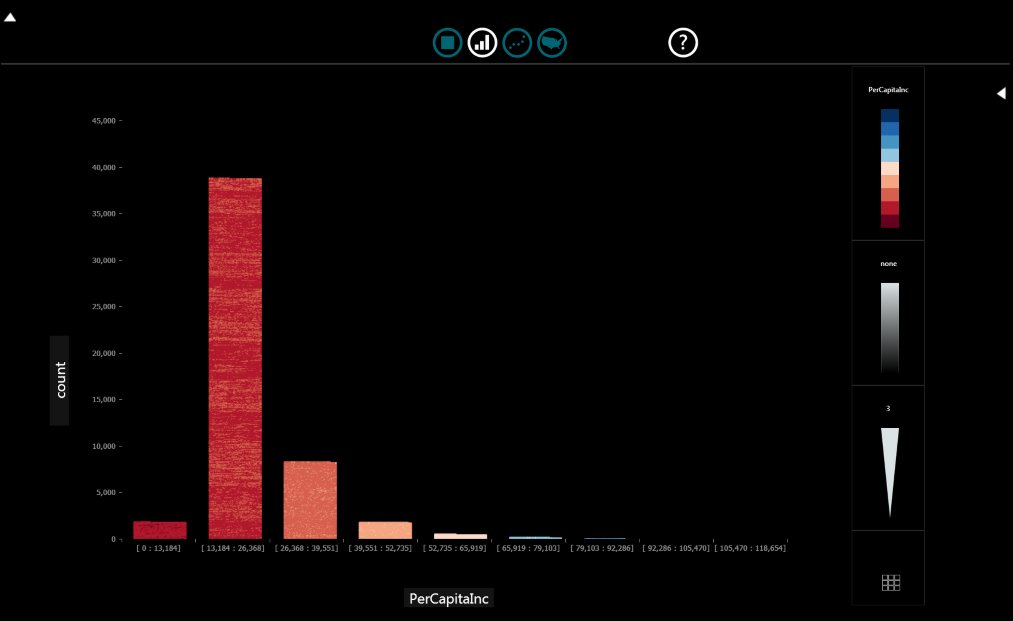Click the 'none' grayscale gradient bar
Viewport: 1013px width, 621px height.
(x=890, y=327)
